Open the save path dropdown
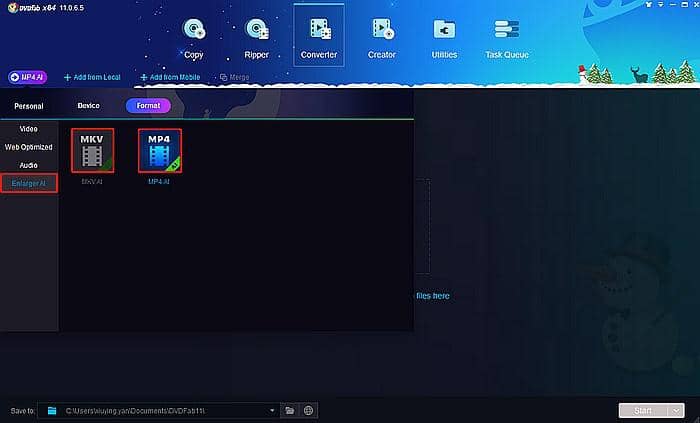Image resolution: width=700 pixels, height=423 pixels. (272, 411)
